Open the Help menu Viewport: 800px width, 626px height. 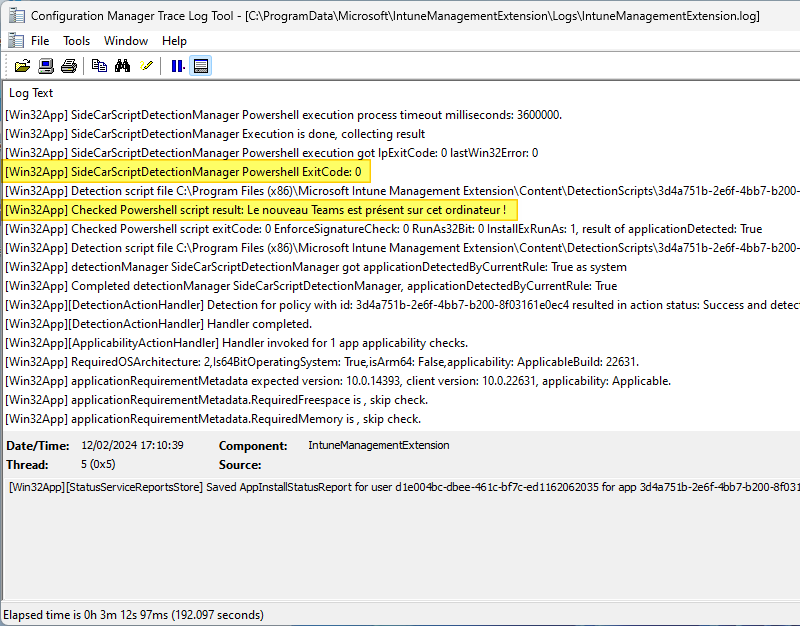174,41
